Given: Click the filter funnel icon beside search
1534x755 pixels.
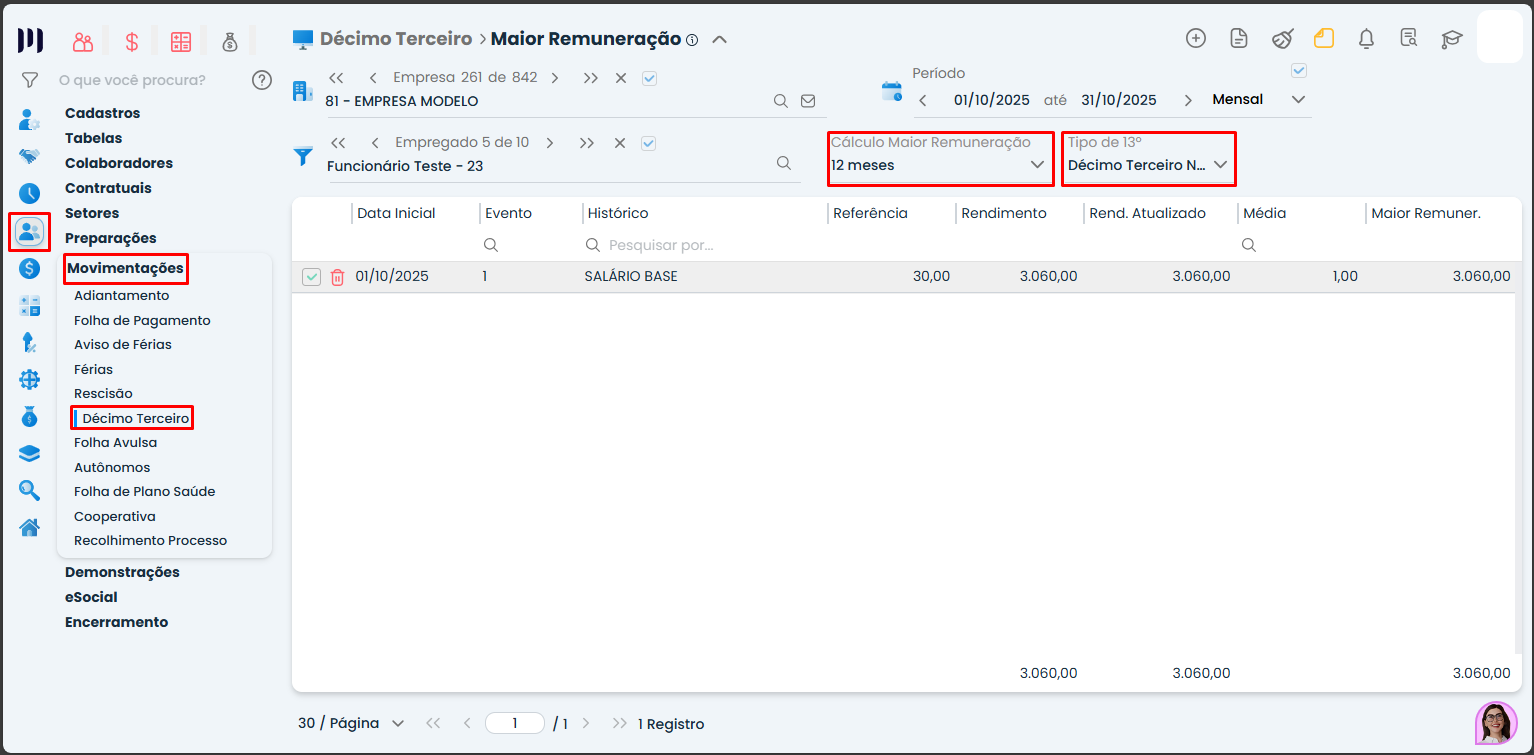Looking at the screenshot, I should point(30,80).
